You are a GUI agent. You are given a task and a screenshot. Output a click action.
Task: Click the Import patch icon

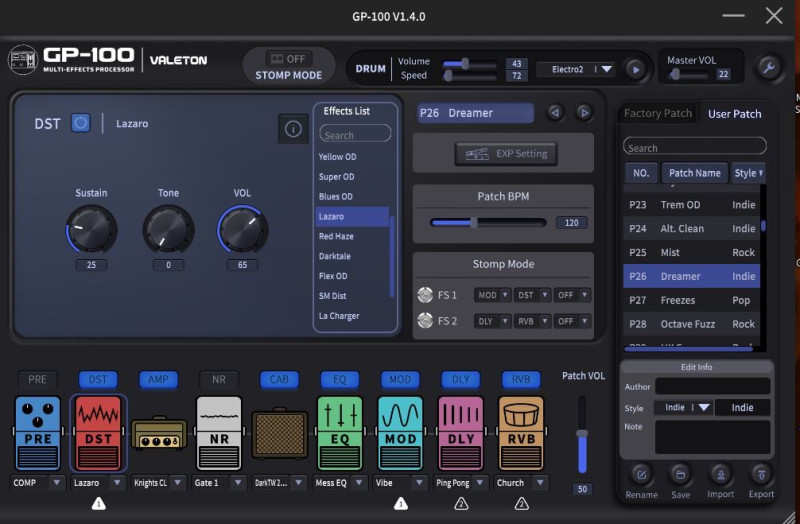click(721, 476)
